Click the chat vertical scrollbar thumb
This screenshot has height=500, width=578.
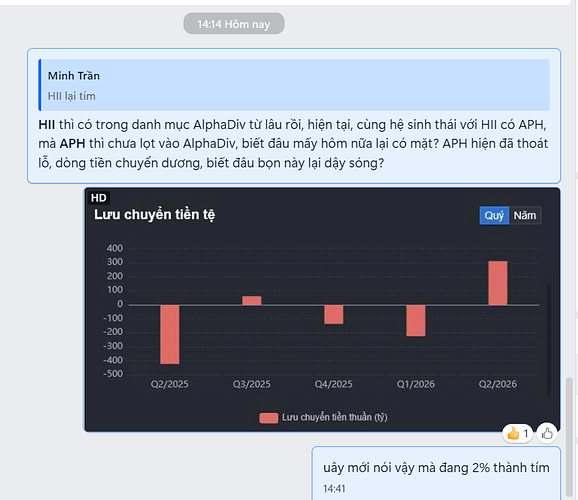coord(570,437)
